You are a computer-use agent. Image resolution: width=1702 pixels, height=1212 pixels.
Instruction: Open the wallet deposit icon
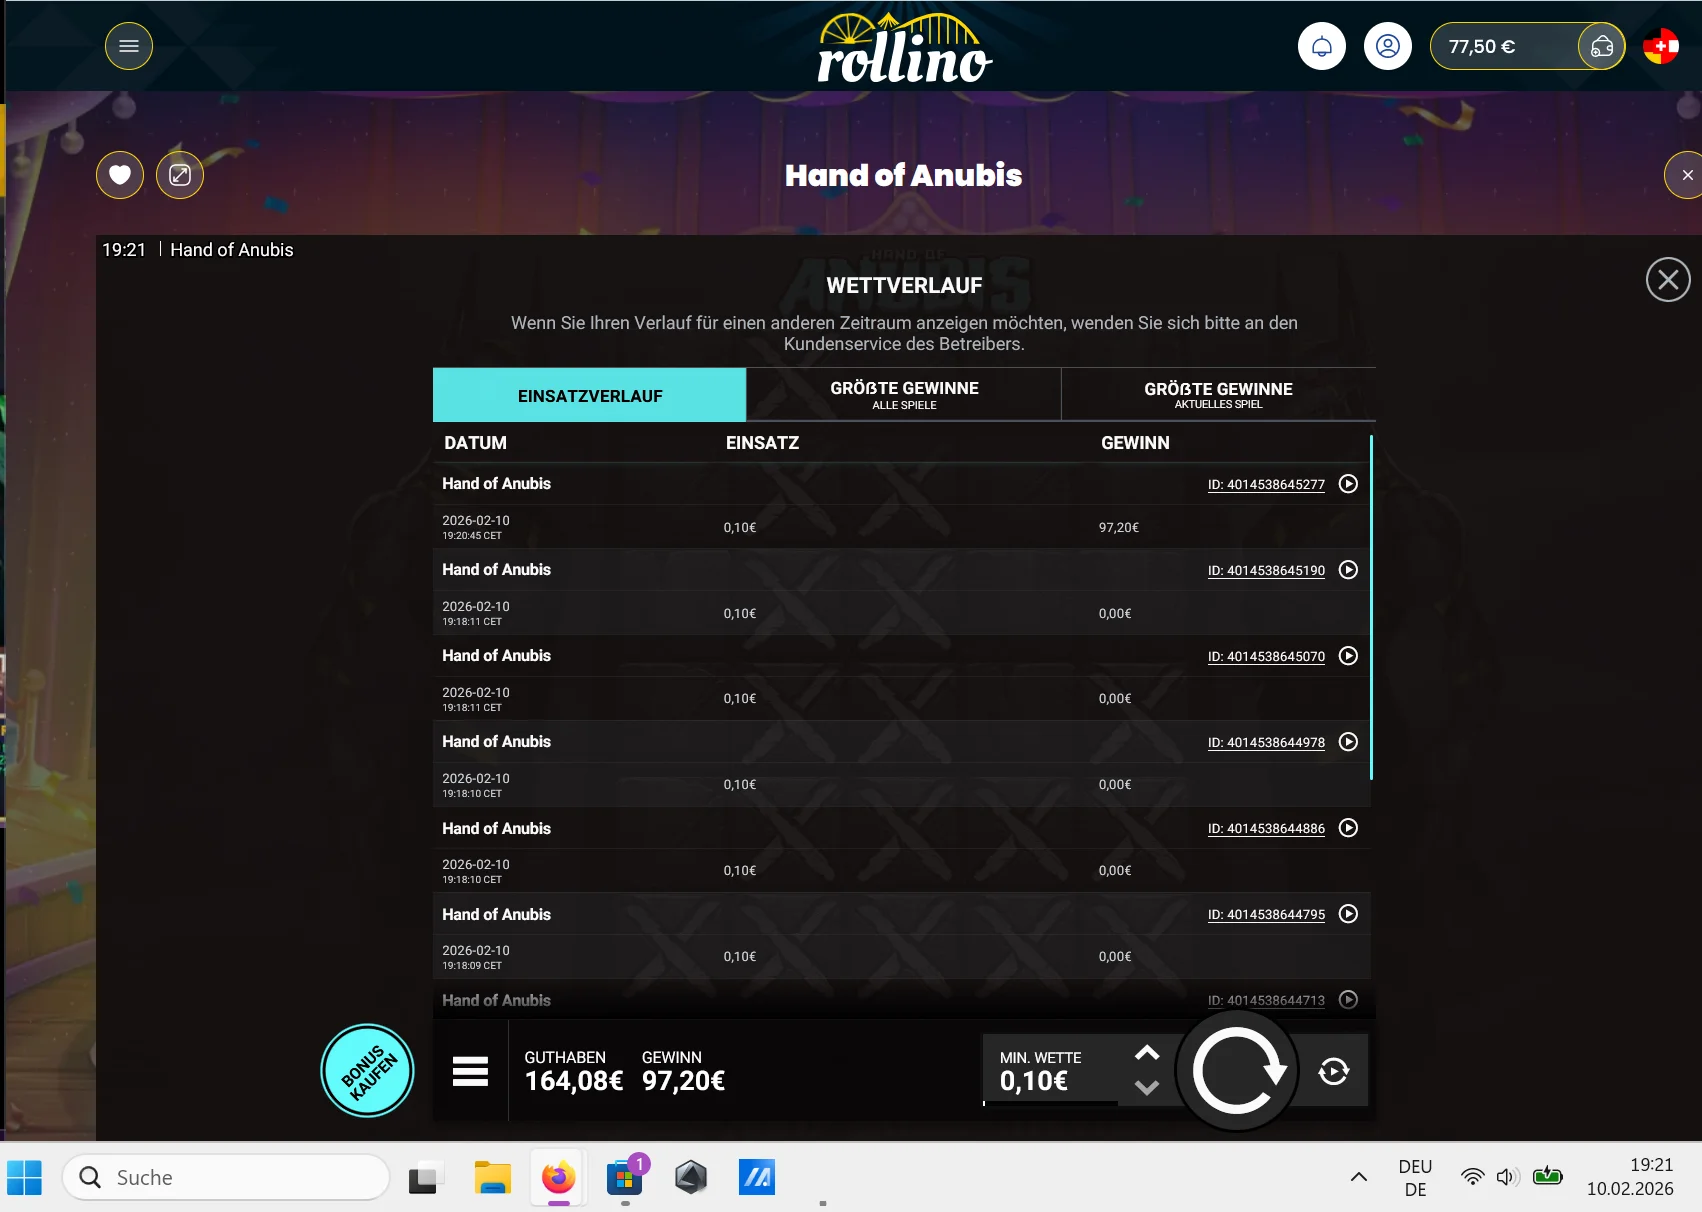coord(1602,46)
